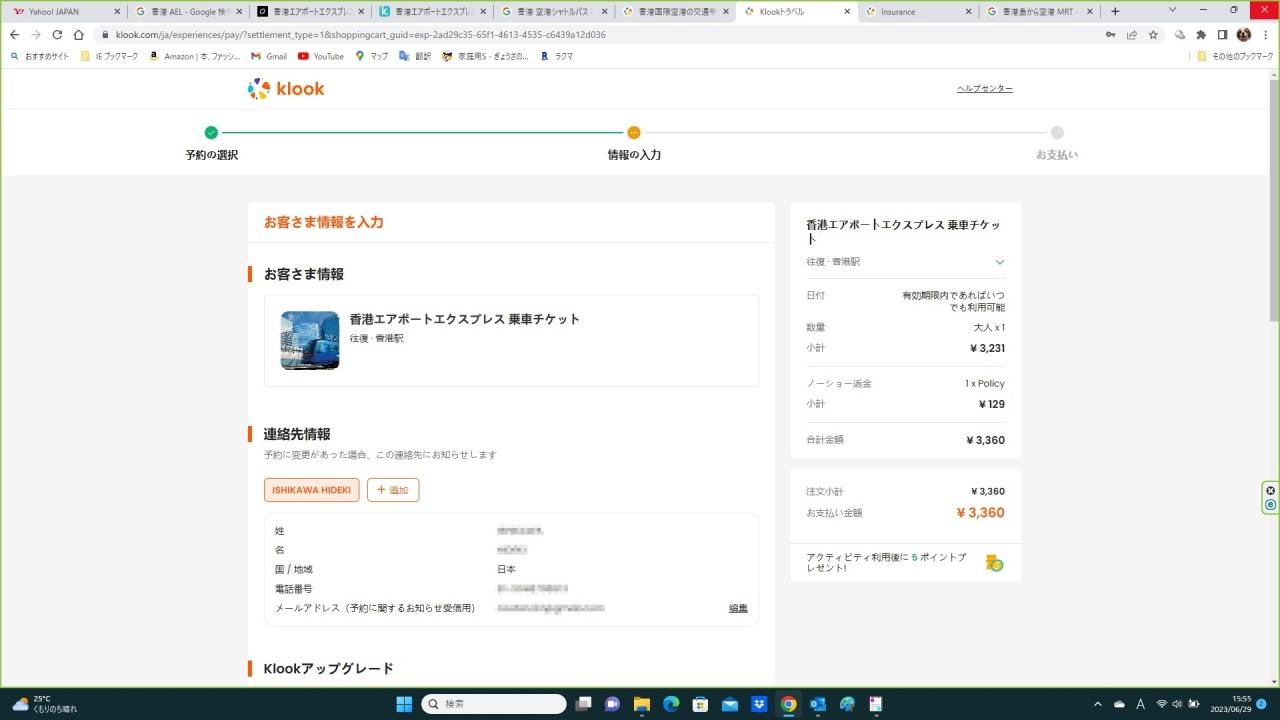Click the points reward coin icon
Screen dimensions: 1280x720
[x=994, y=563]
